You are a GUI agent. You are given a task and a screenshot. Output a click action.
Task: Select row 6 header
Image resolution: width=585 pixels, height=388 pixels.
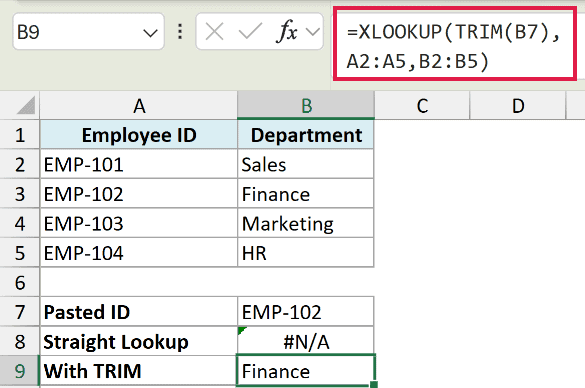[x=20, y=282]
